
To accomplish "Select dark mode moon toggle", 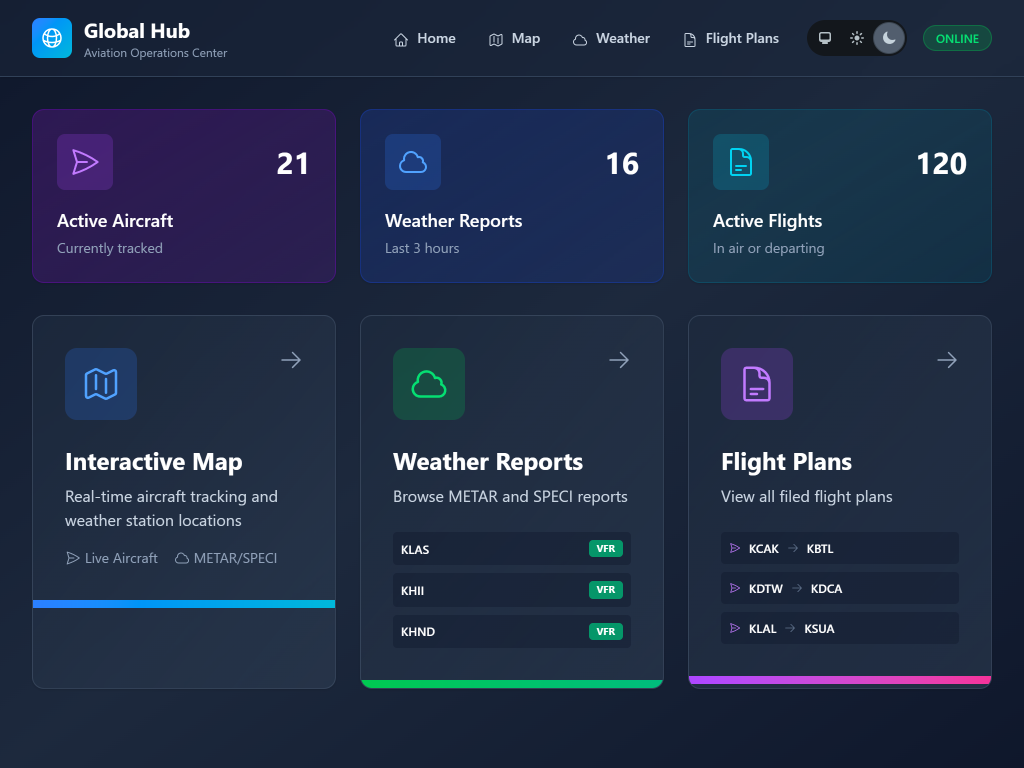I will point(889,38).
